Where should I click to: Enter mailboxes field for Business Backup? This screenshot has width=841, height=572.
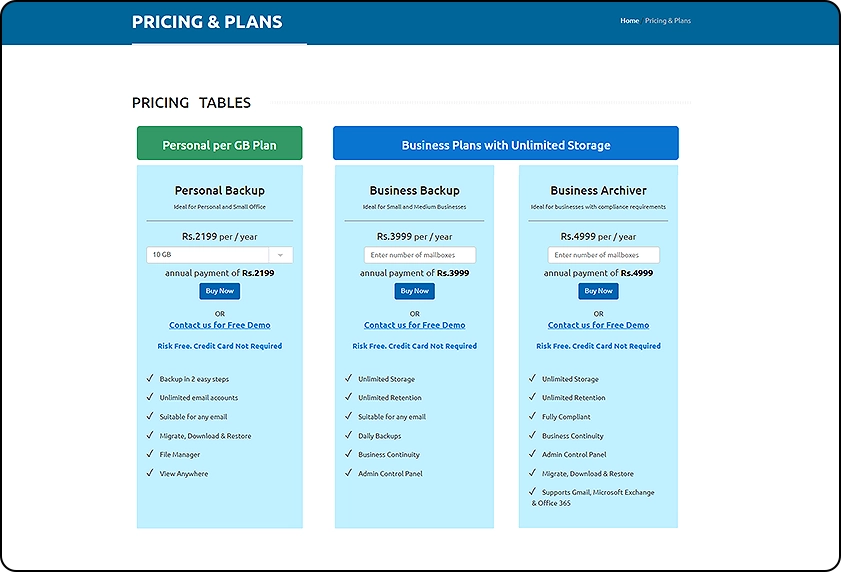pos(420,255)
